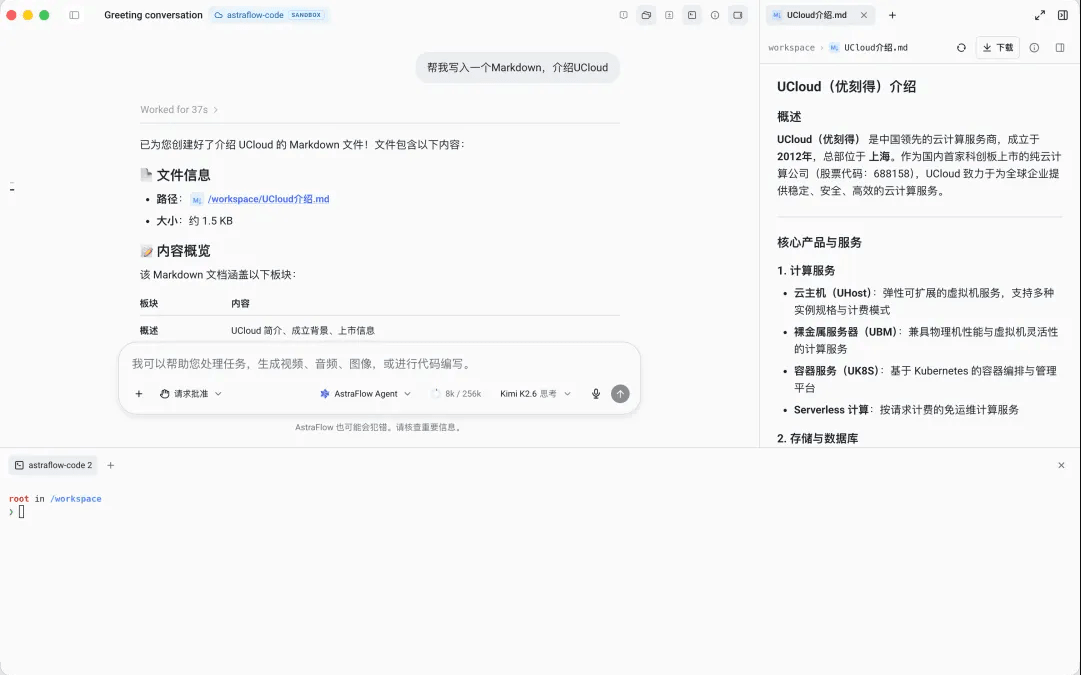Click the user message bubble about UCloud
Viewport: 1081px width, 675px height.
point(517,68)
